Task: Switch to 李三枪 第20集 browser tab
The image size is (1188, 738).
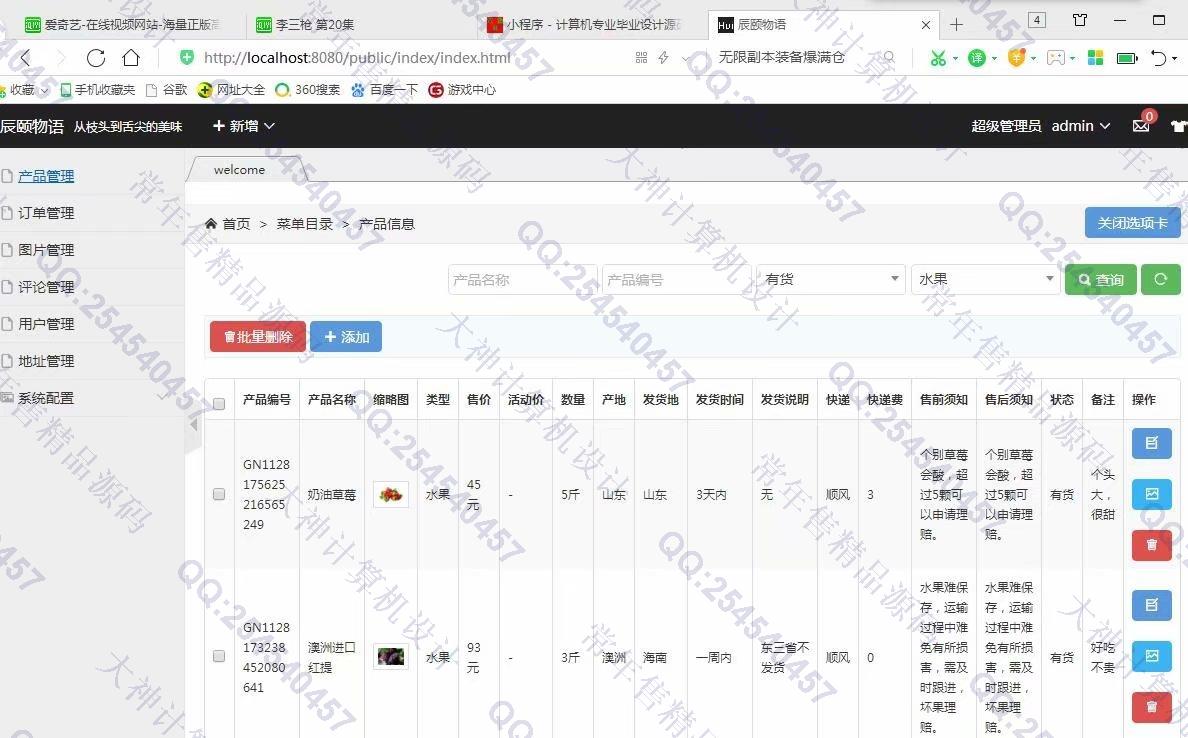Action: click(x=362, y=25)
